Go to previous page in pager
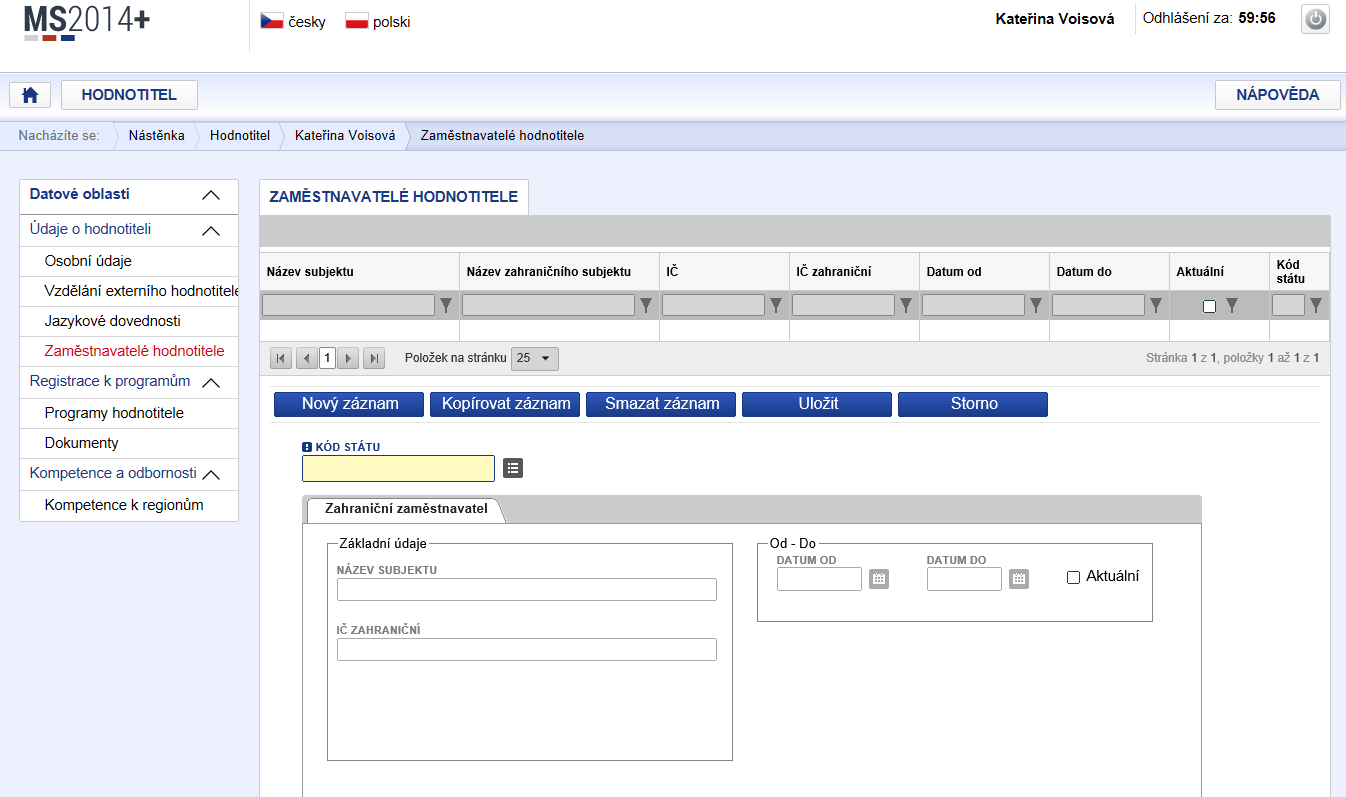The width and height of the screenshot is (1346, 797). pyautogui.click(x=307, y=358)
